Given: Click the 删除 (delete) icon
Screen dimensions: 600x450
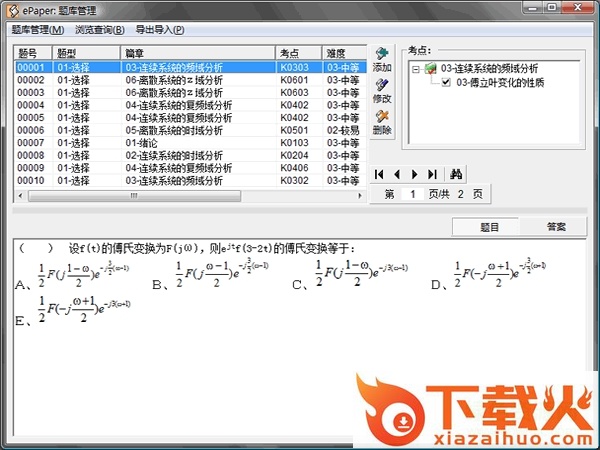Looking at the screenshot, I should point(382,117).
